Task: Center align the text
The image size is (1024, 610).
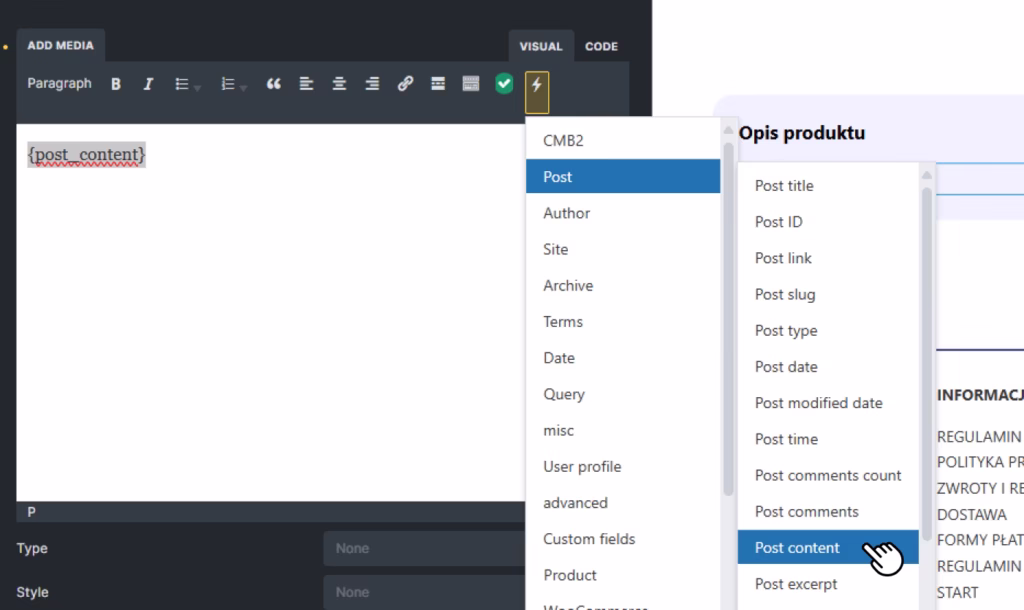Action: (x=339, y=85)
